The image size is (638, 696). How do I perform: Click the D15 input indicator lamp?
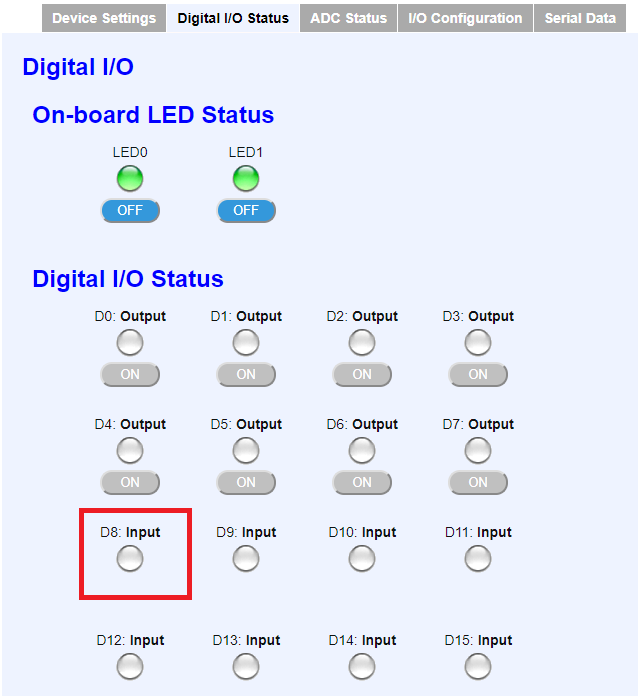(478, 666)
